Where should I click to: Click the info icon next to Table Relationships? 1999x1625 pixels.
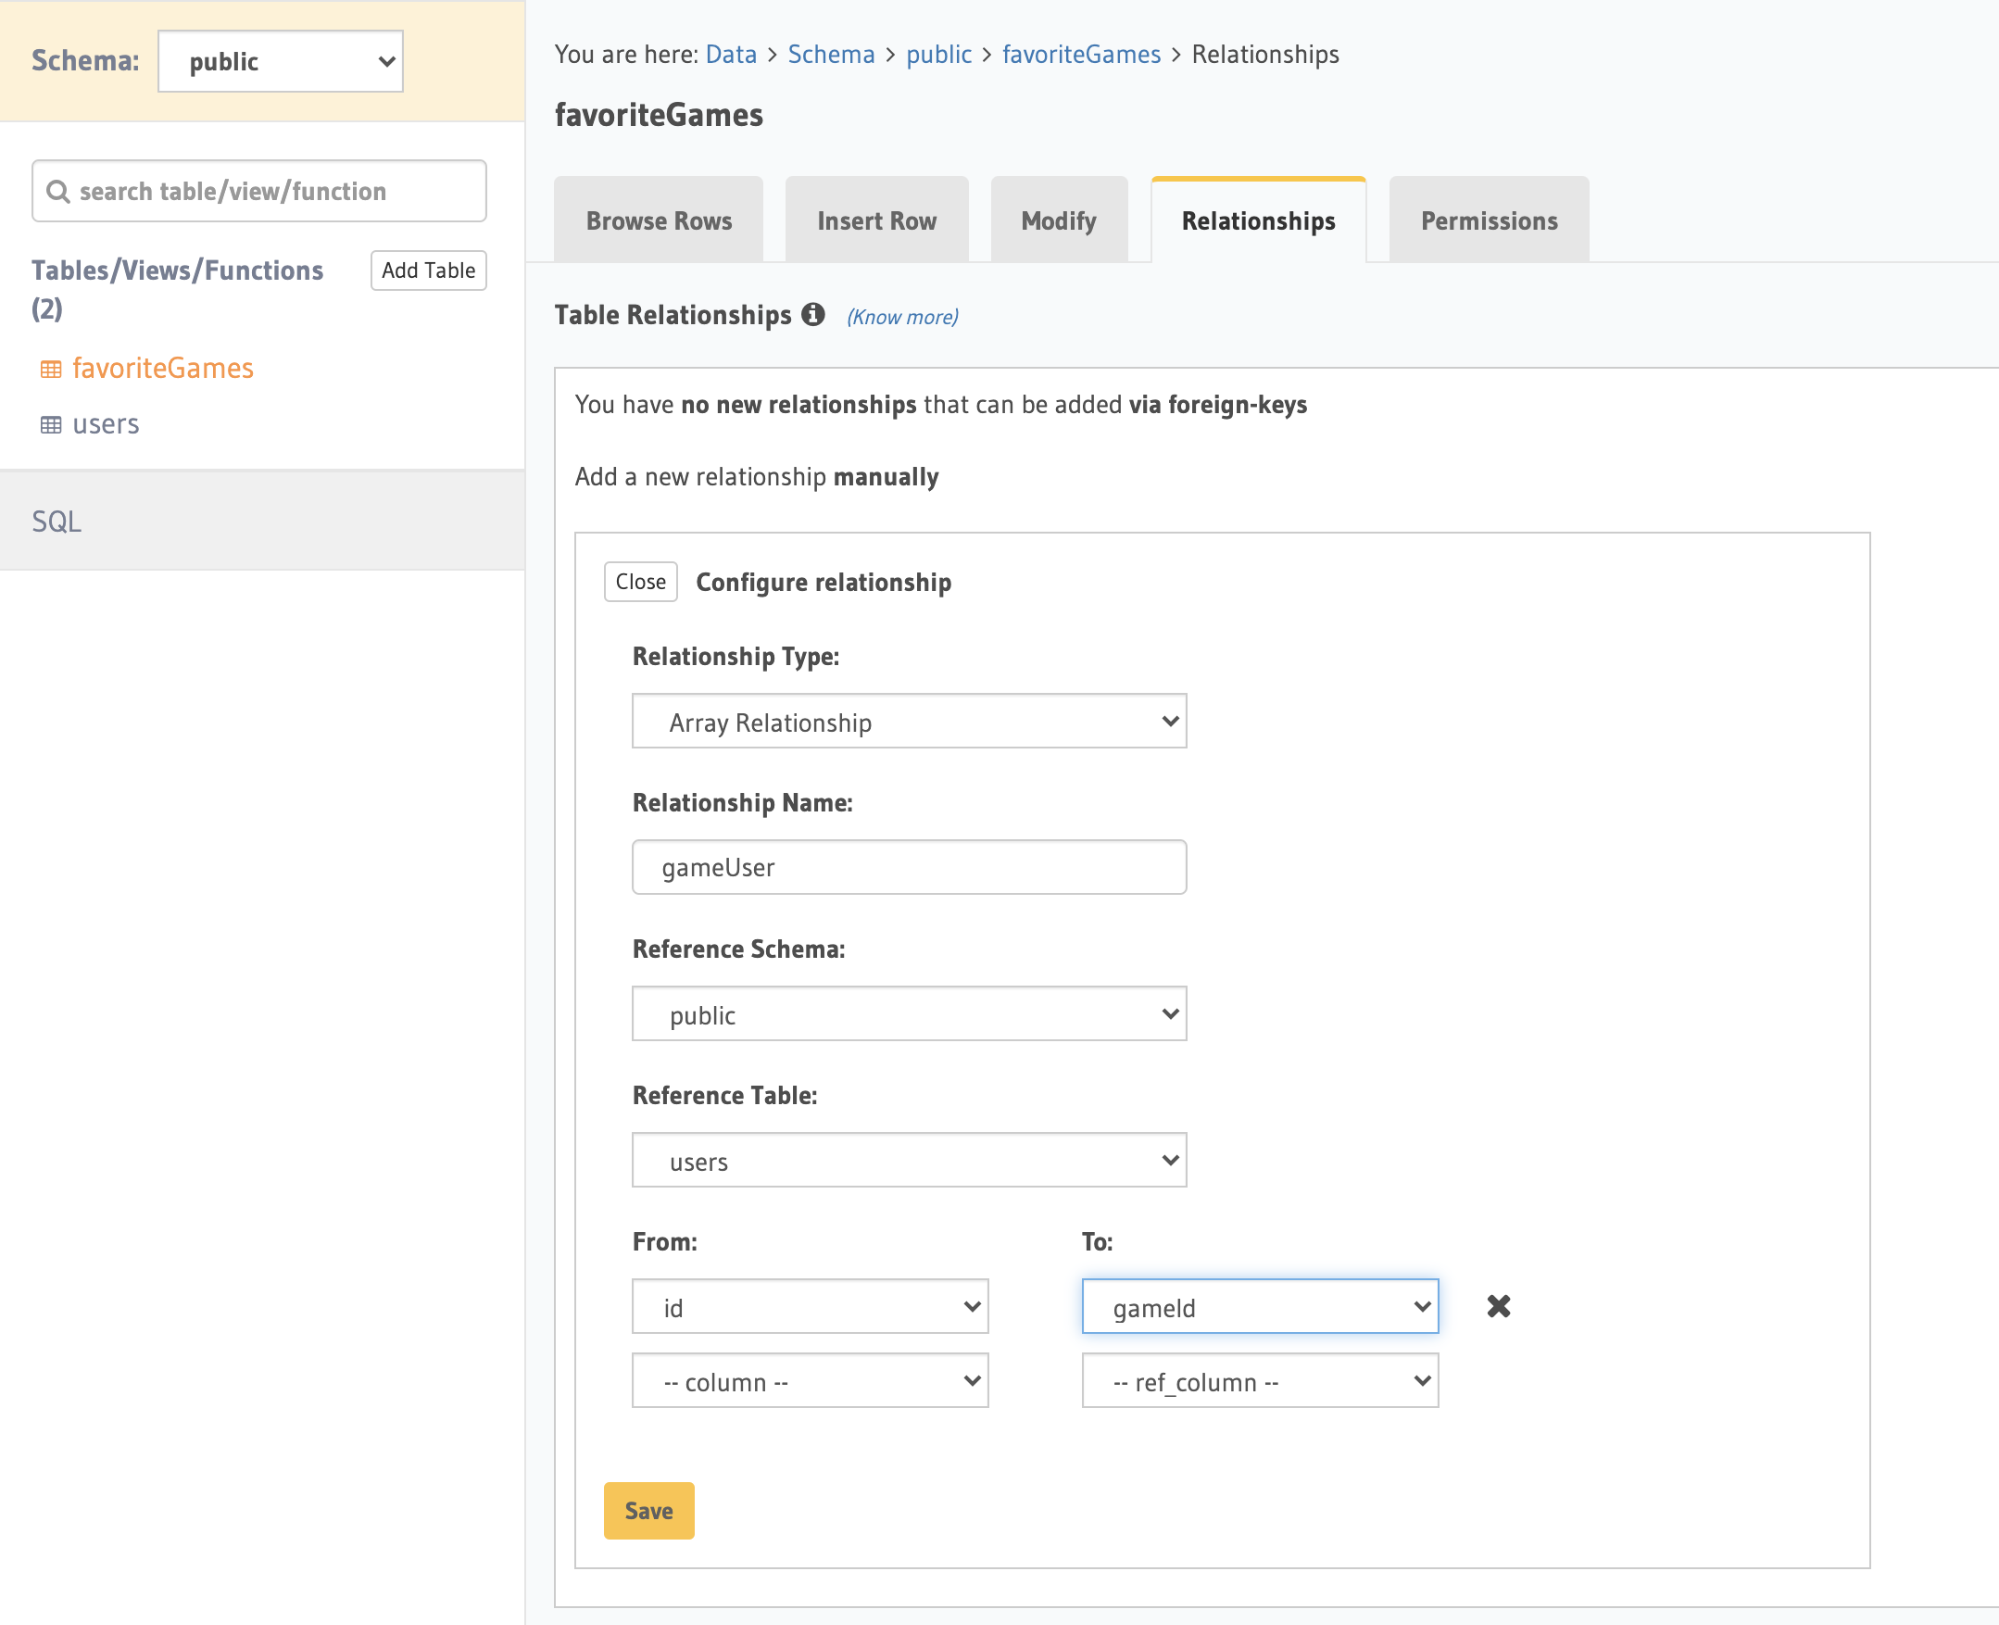point(812,314)
